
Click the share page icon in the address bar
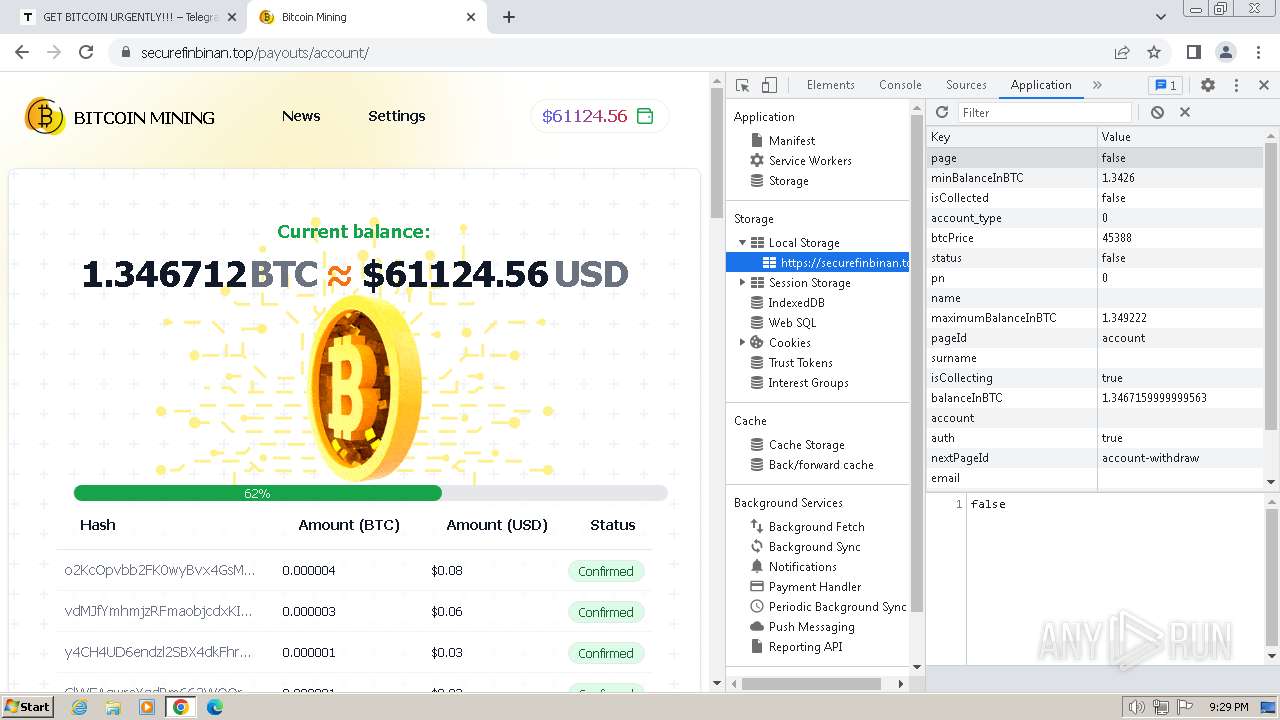[x=1122, y=52]
